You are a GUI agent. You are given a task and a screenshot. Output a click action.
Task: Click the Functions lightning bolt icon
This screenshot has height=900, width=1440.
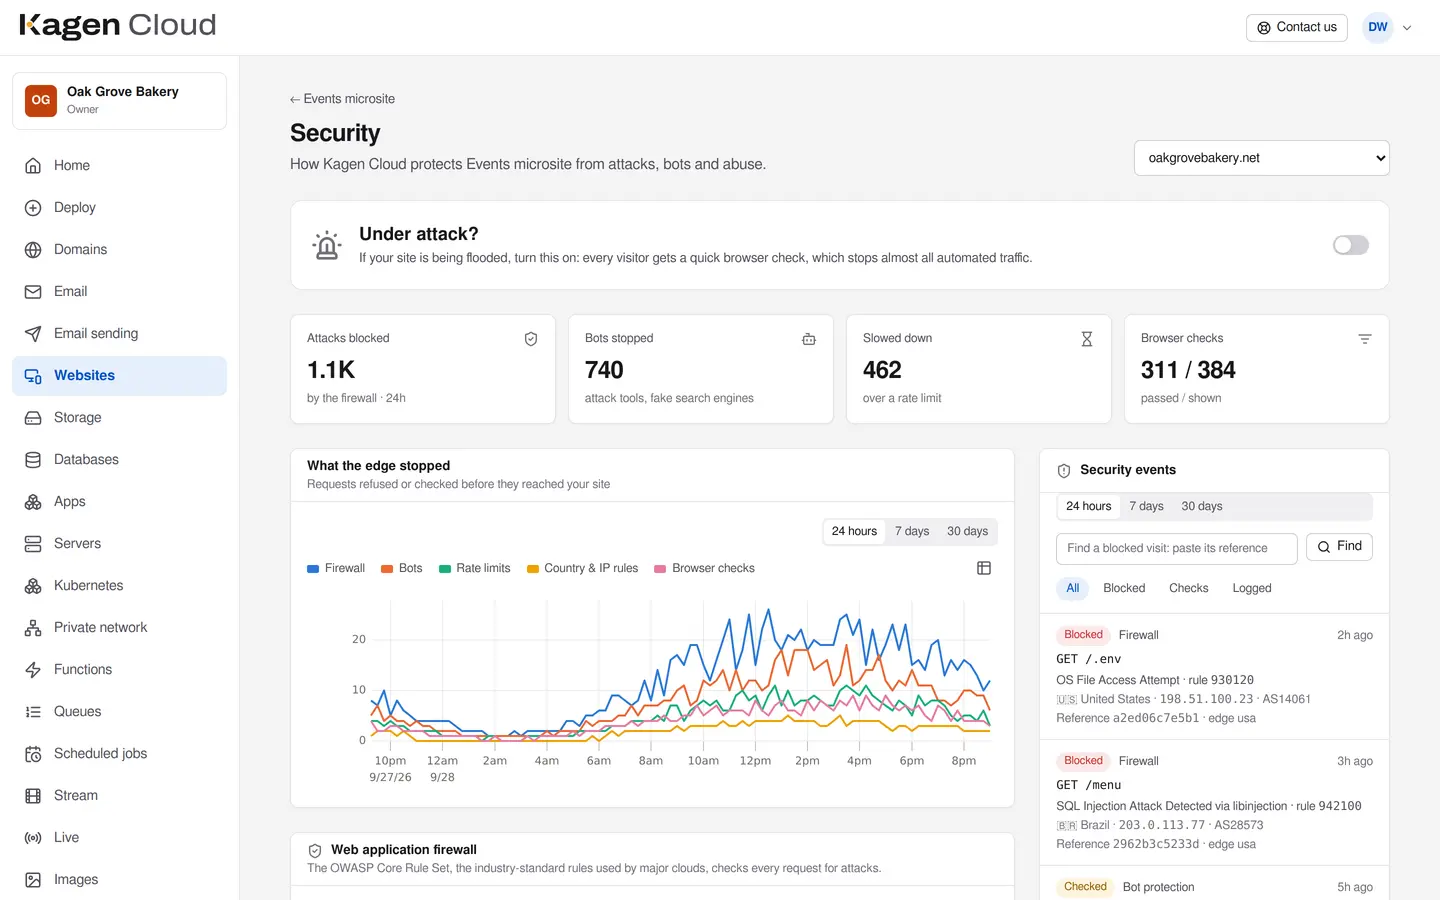point(33,670)
